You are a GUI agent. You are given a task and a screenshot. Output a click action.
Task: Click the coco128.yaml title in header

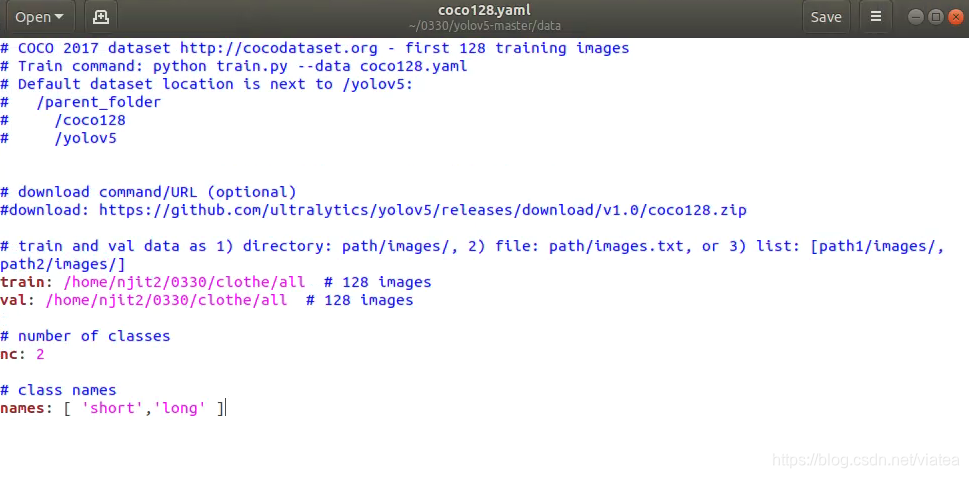484,10
